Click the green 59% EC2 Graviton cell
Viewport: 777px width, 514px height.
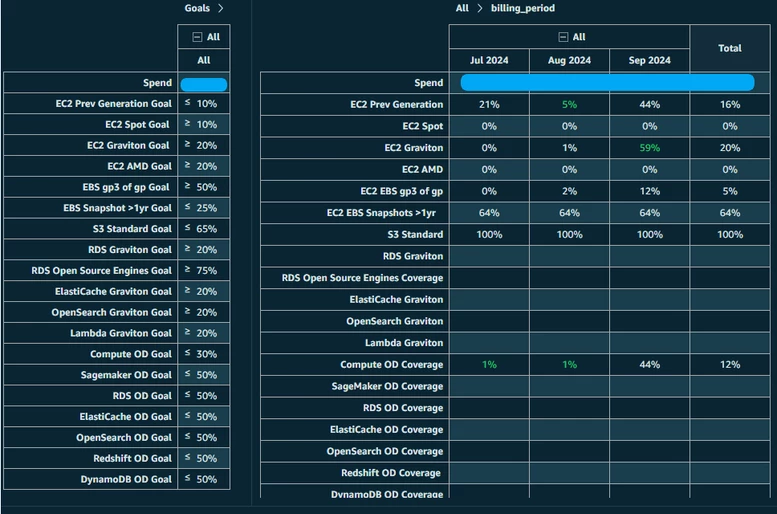[650, 148]
